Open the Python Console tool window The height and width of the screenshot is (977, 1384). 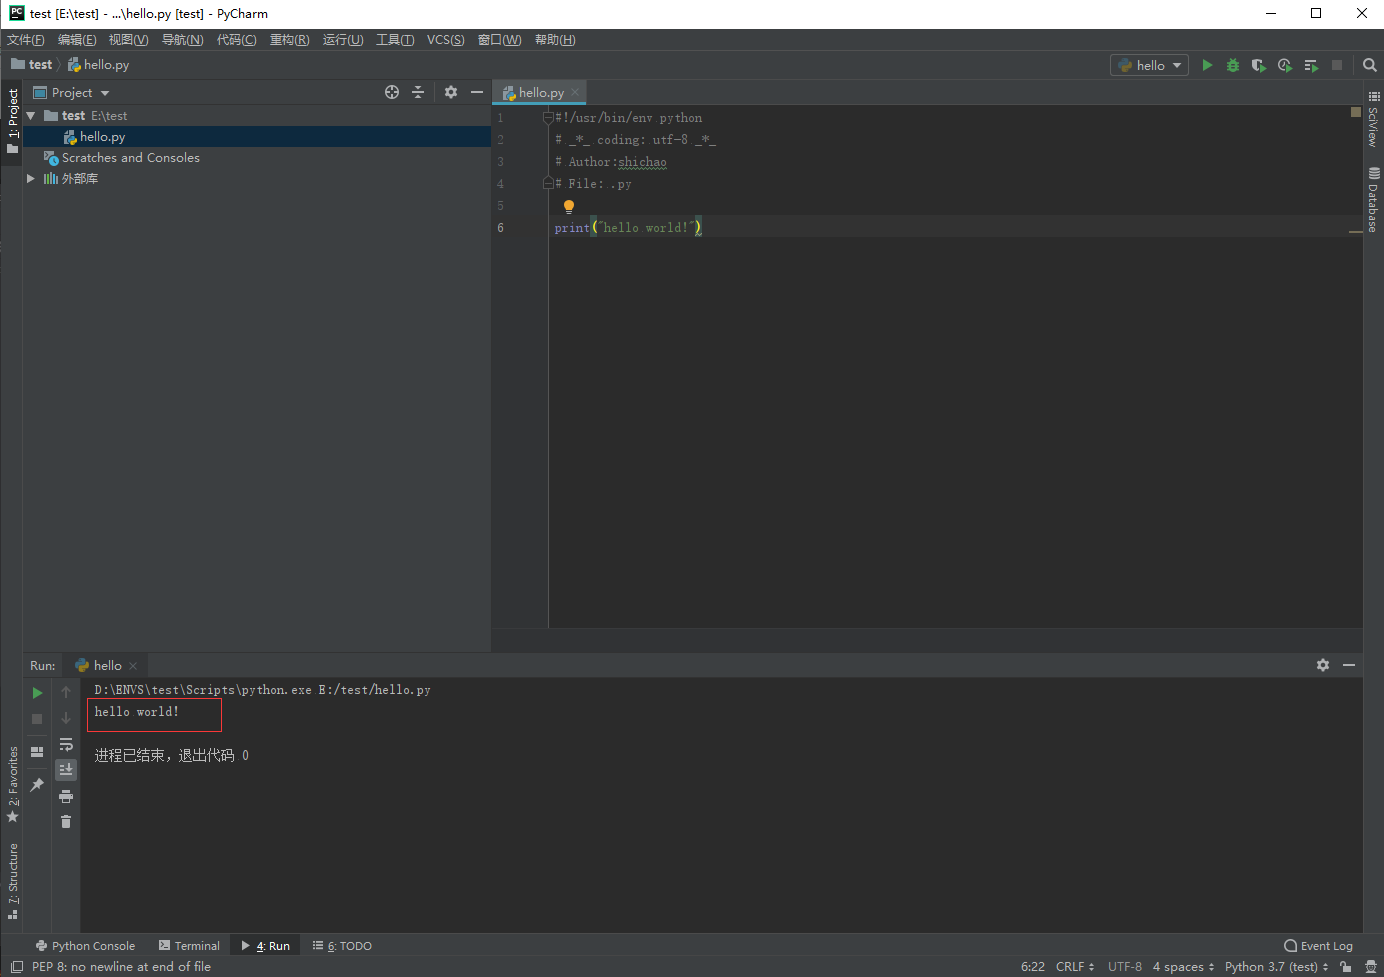click(x=85, y=946)
